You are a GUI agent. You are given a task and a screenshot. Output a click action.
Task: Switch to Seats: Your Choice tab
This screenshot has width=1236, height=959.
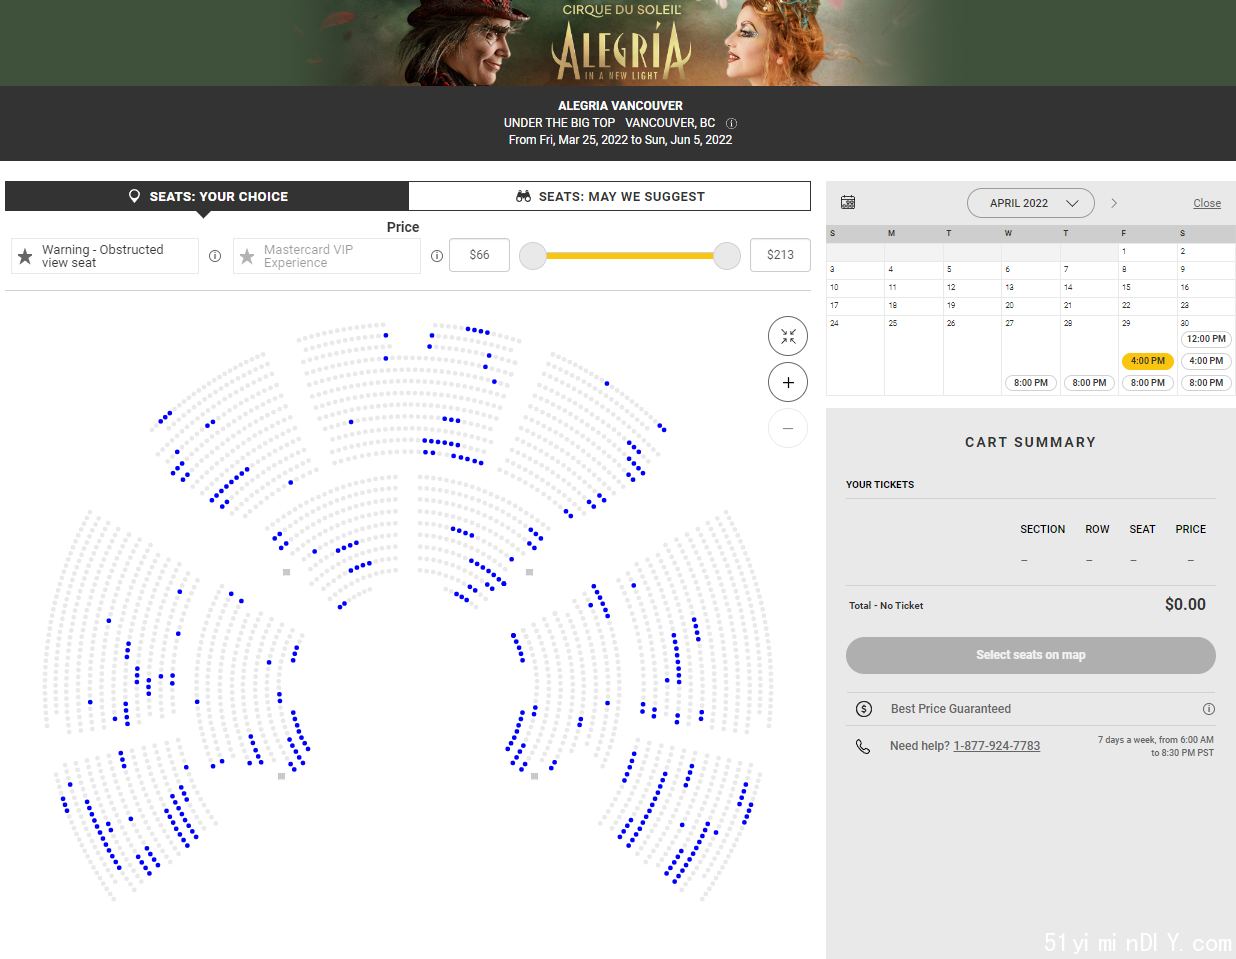(207, 196)
